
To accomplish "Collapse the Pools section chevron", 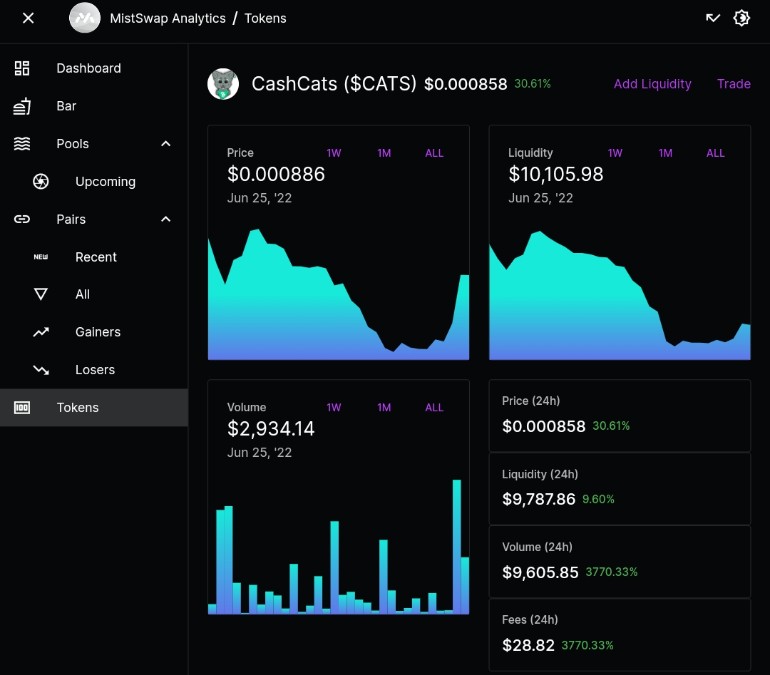I will coord(166,144).
